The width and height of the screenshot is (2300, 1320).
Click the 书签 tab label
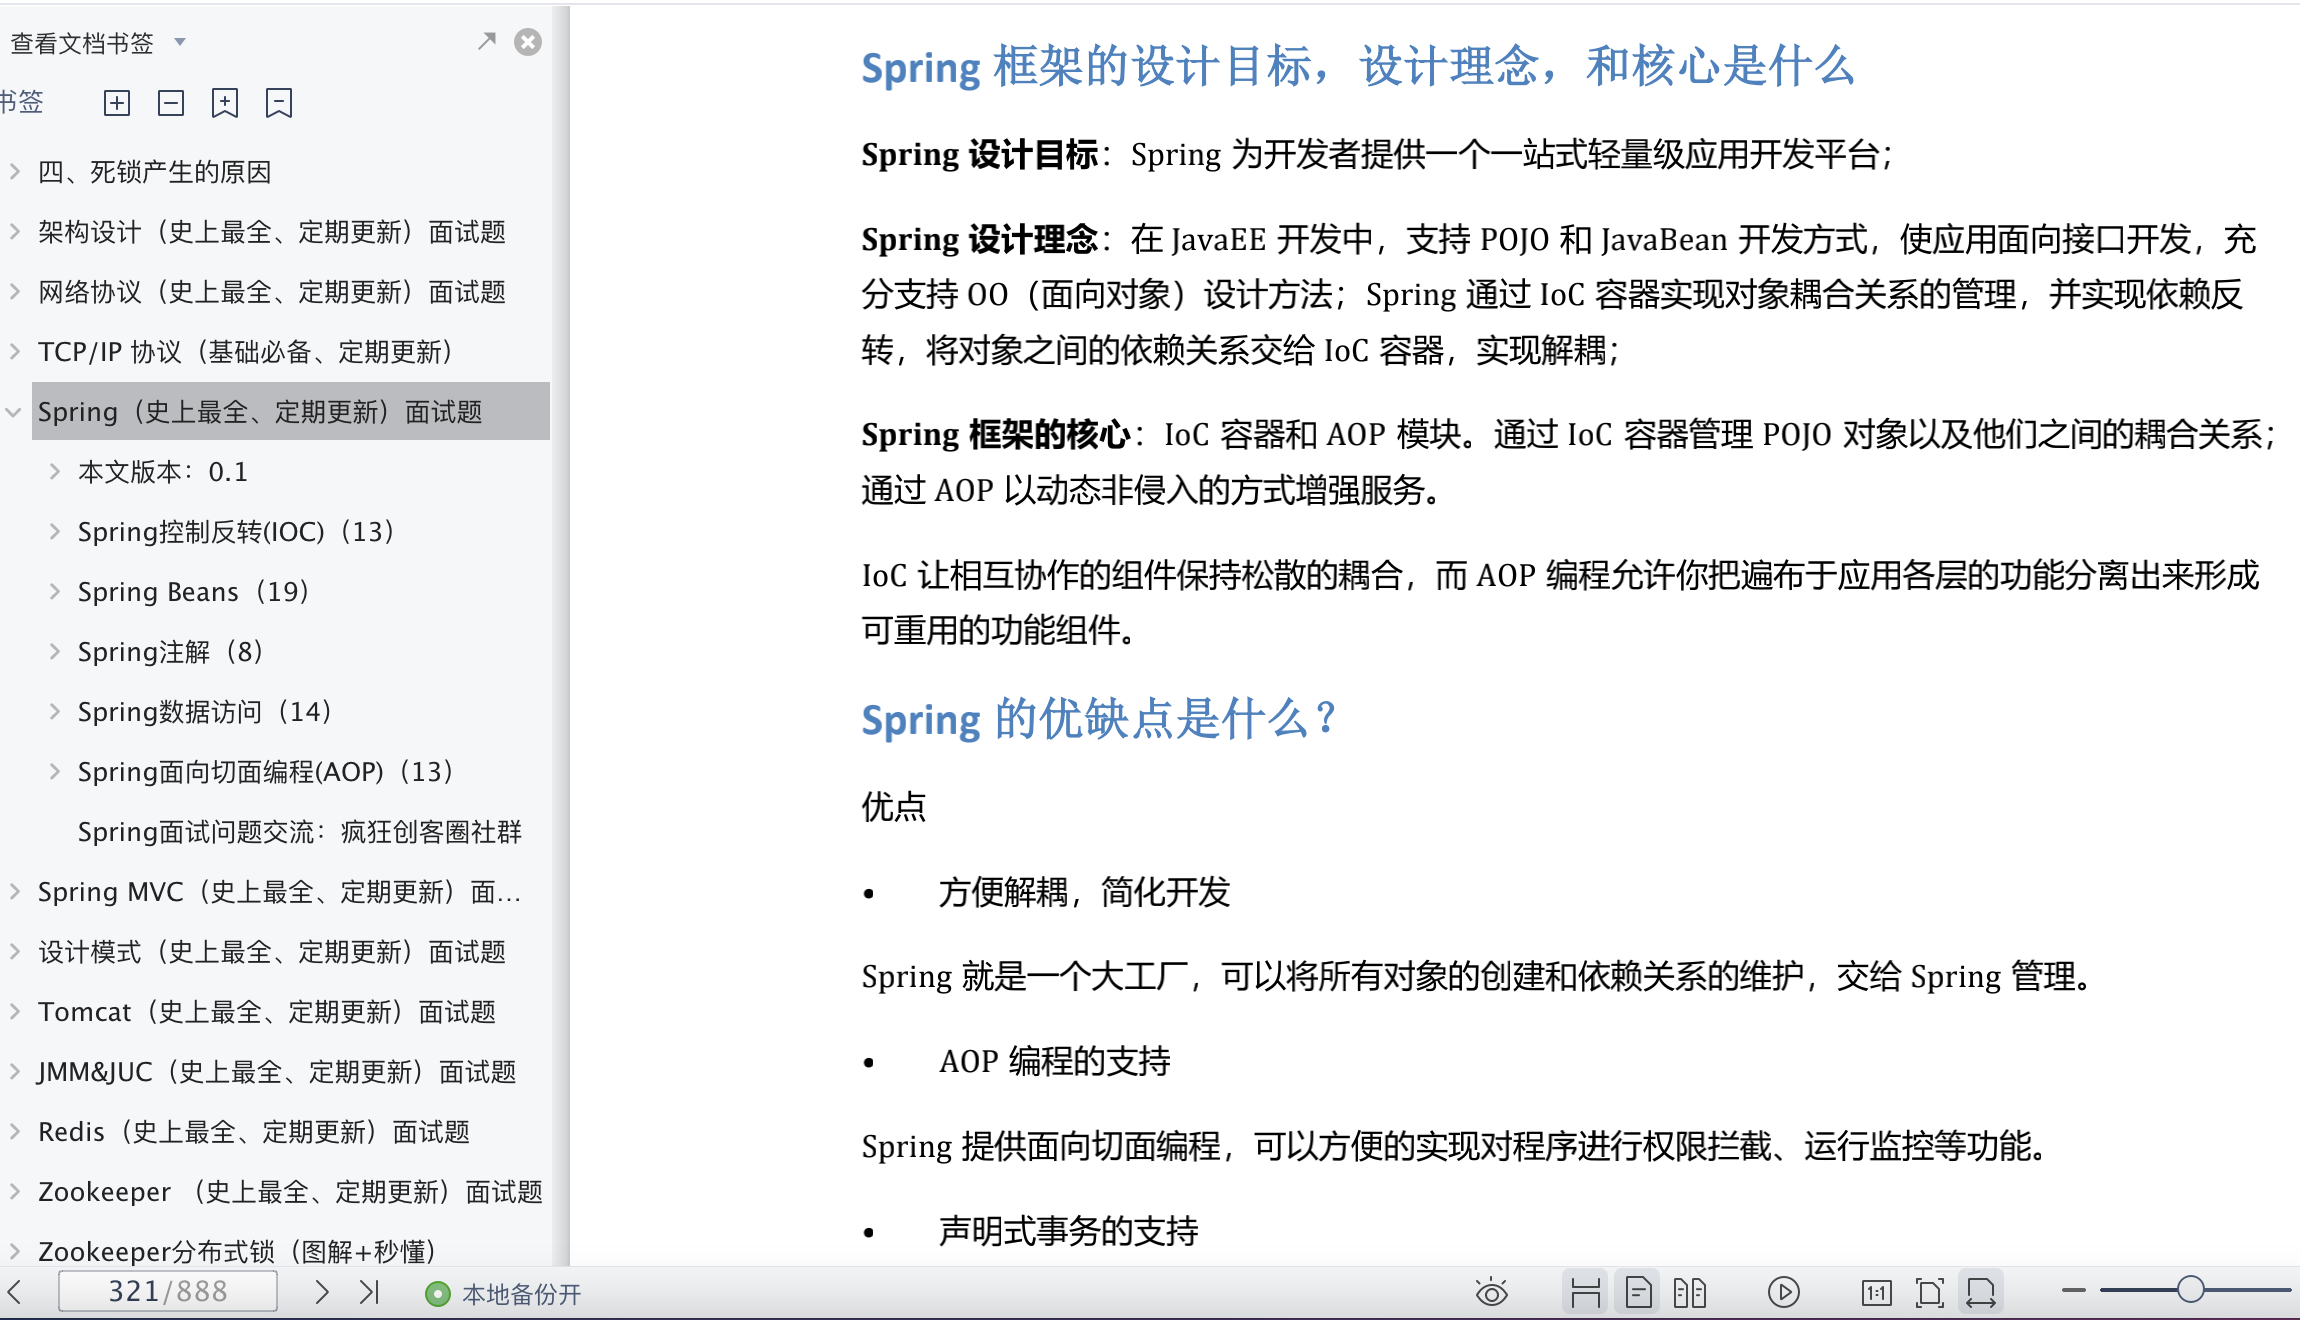pyautogui.click(x=21, y=102)
